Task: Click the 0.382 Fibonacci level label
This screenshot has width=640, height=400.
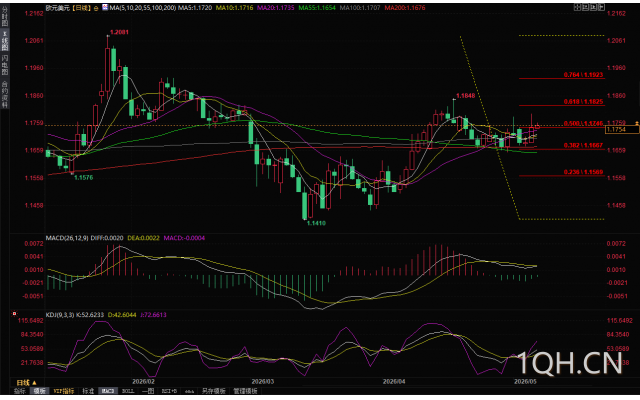Action: [x=583, y=145]
